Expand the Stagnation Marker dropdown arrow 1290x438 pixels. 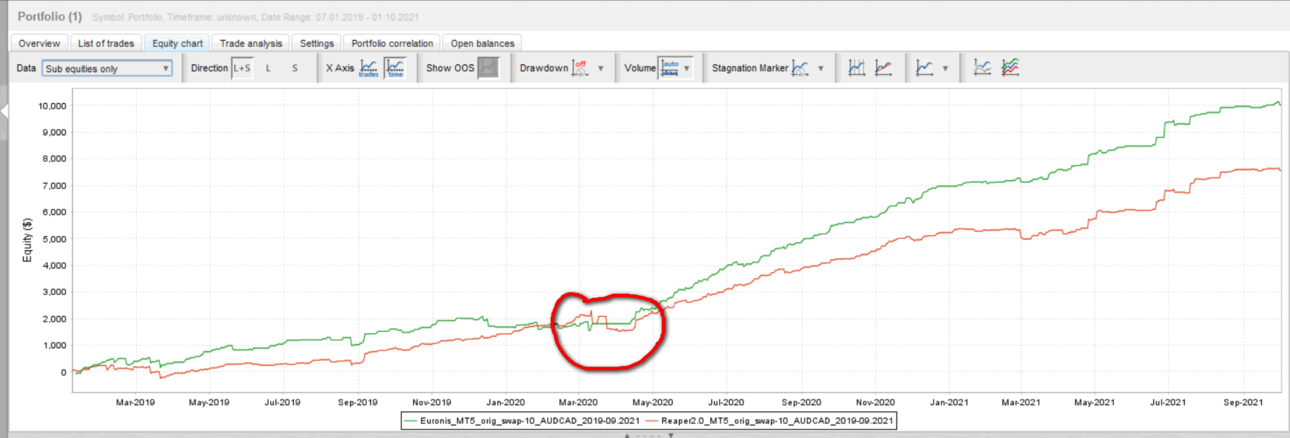pyautogui.click(x=820, y=69)
